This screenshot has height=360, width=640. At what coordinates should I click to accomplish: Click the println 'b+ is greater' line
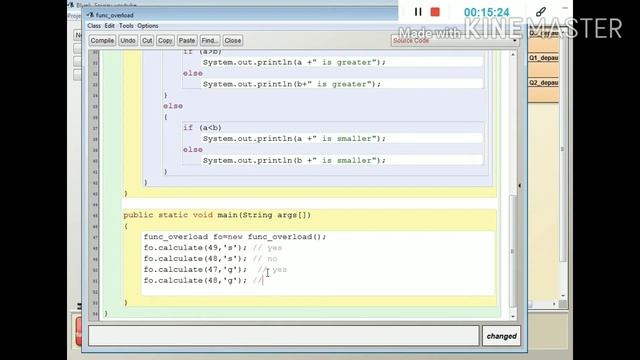tap(292, 84)
